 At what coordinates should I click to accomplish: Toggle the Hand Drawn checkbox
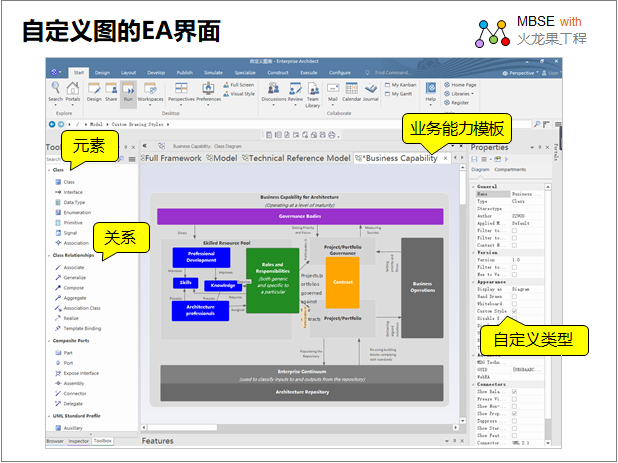point(514,296)
